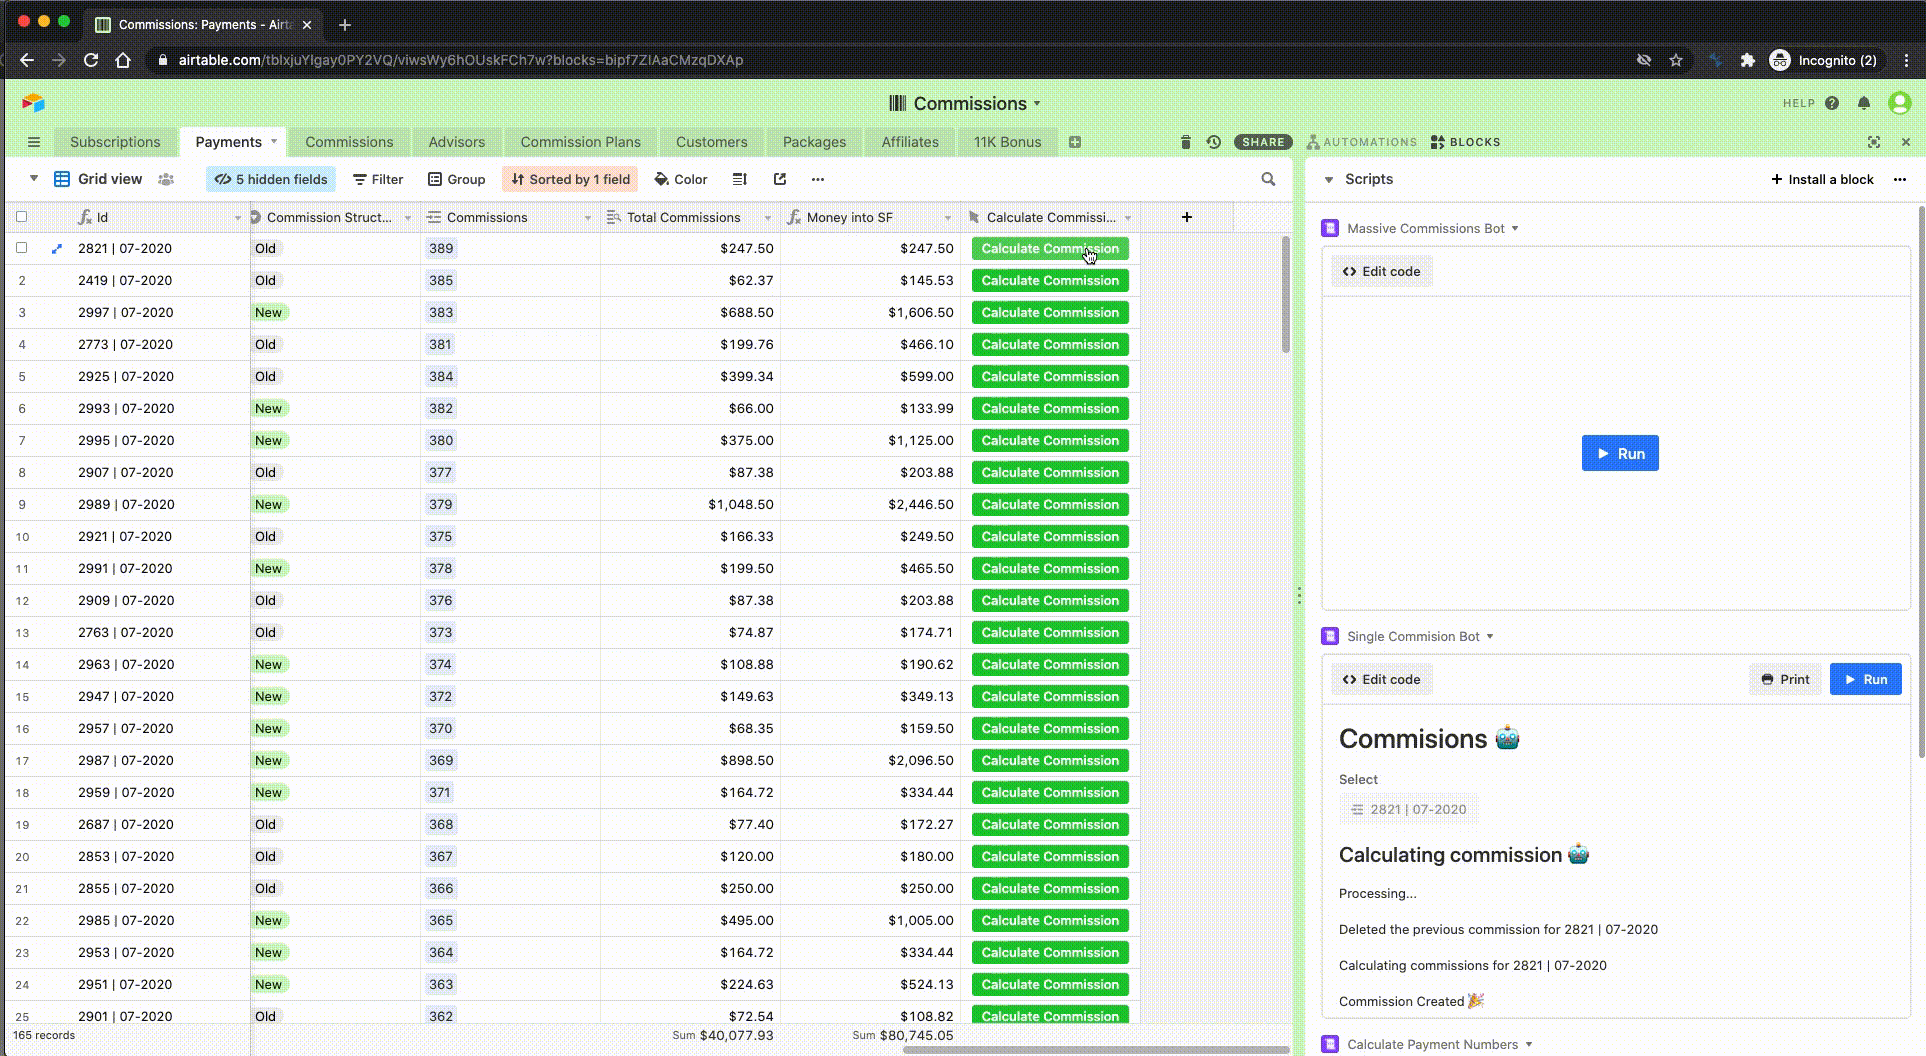
Task: Open Sorted by 1 field menu
Action: point(571,179)
